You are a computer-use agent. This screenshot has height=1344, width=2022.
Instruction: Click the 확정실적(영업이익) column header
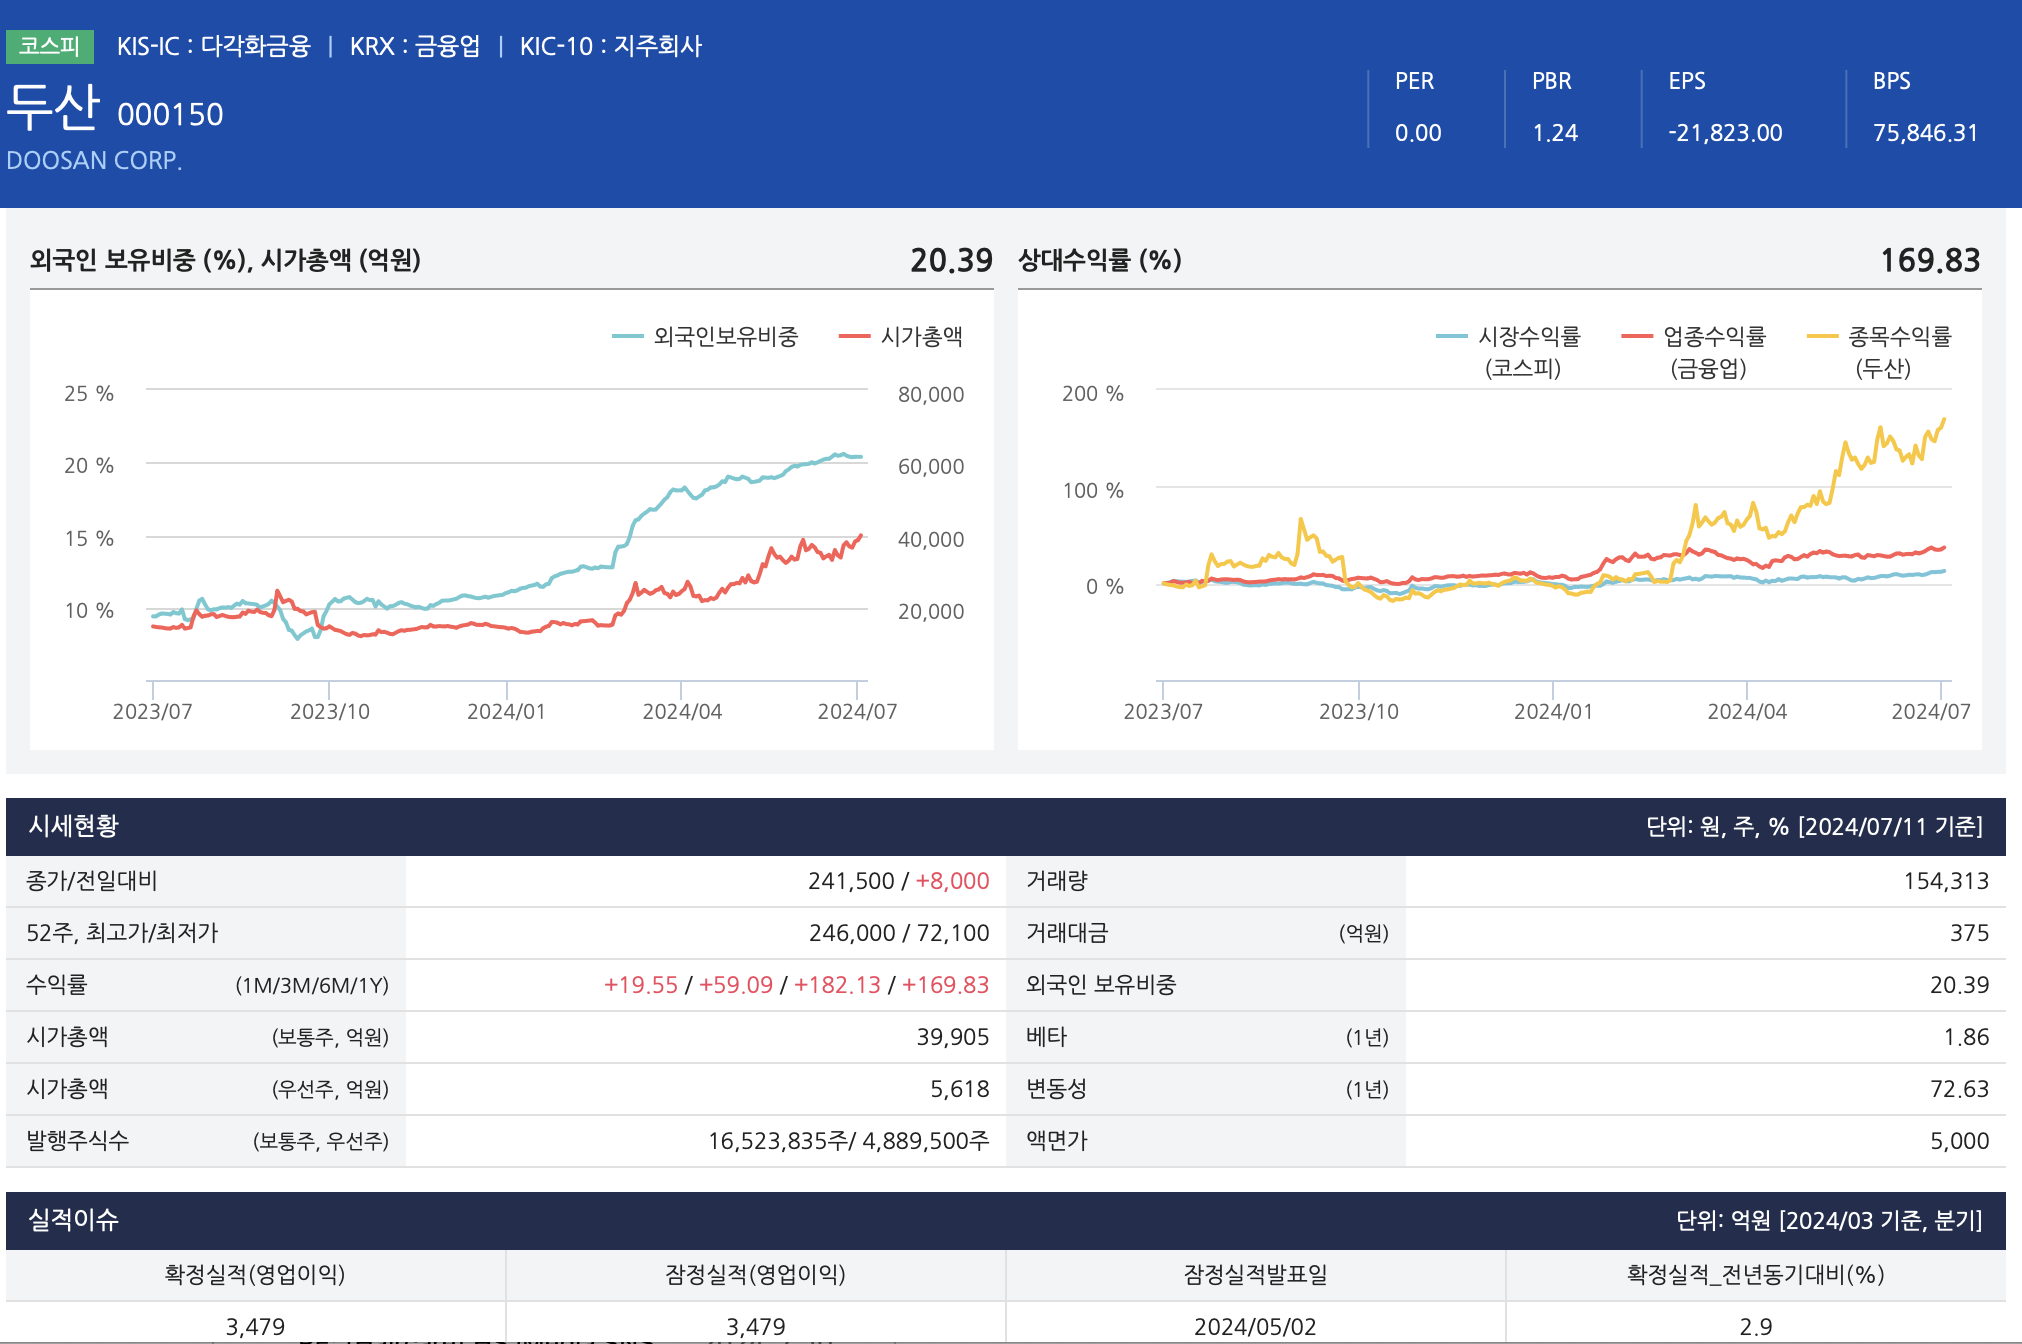point(255,1275)
